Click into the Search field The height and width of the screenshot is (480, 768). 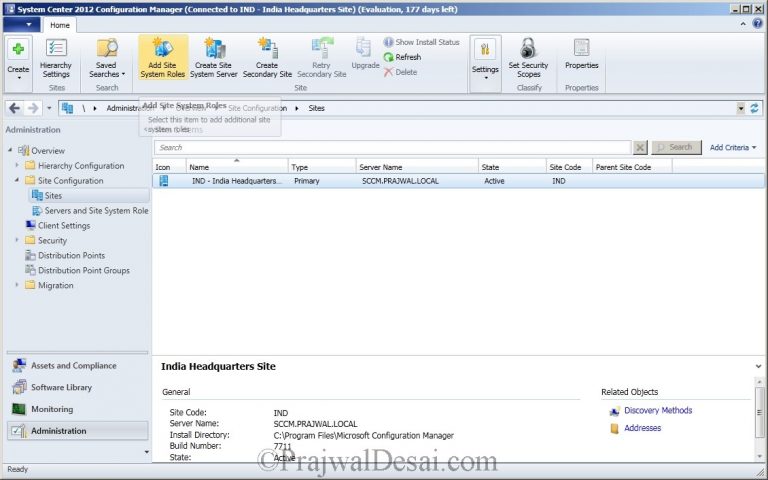[392, 147]
